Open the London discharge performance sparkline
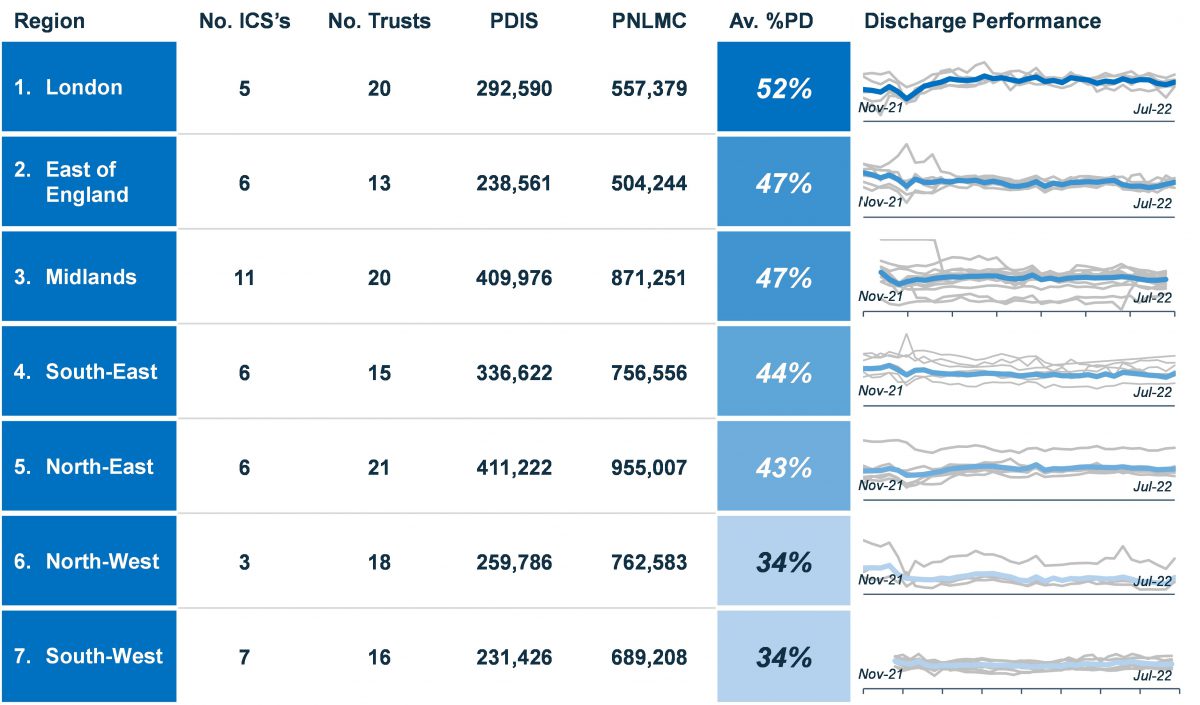The width and height of the screenshot is (1200, 705). click(x=1018, y=90)
